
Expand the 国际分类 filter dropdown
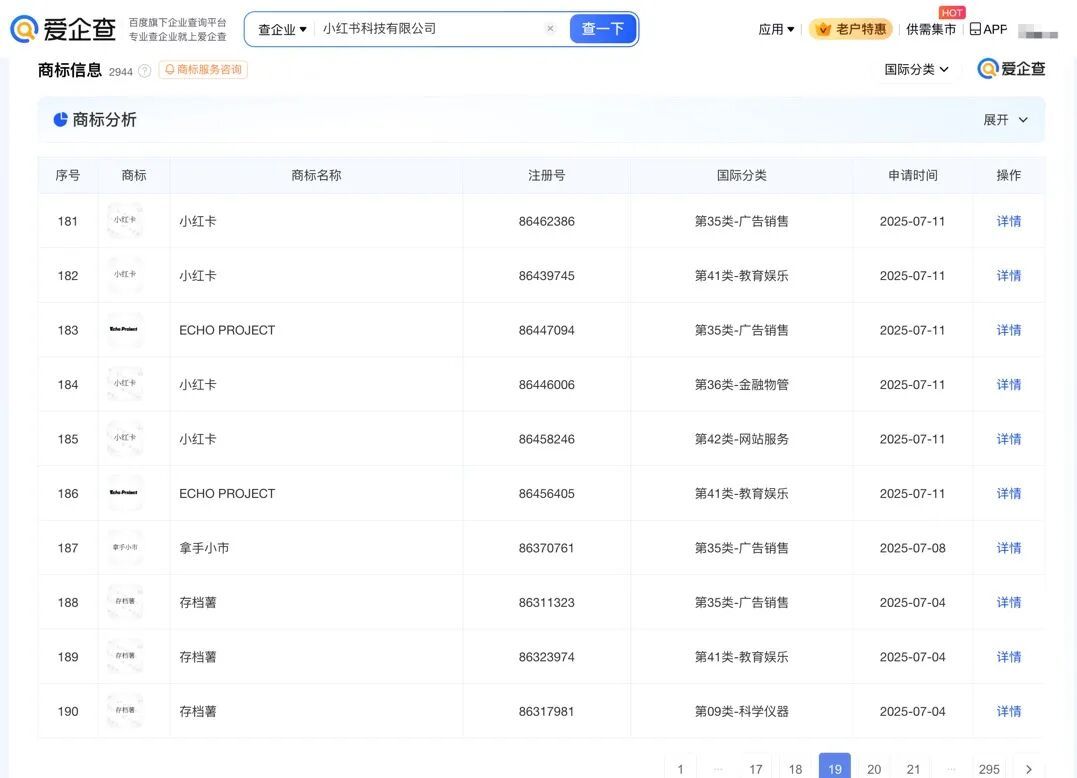pyautogui.click(x=916, y=69)
